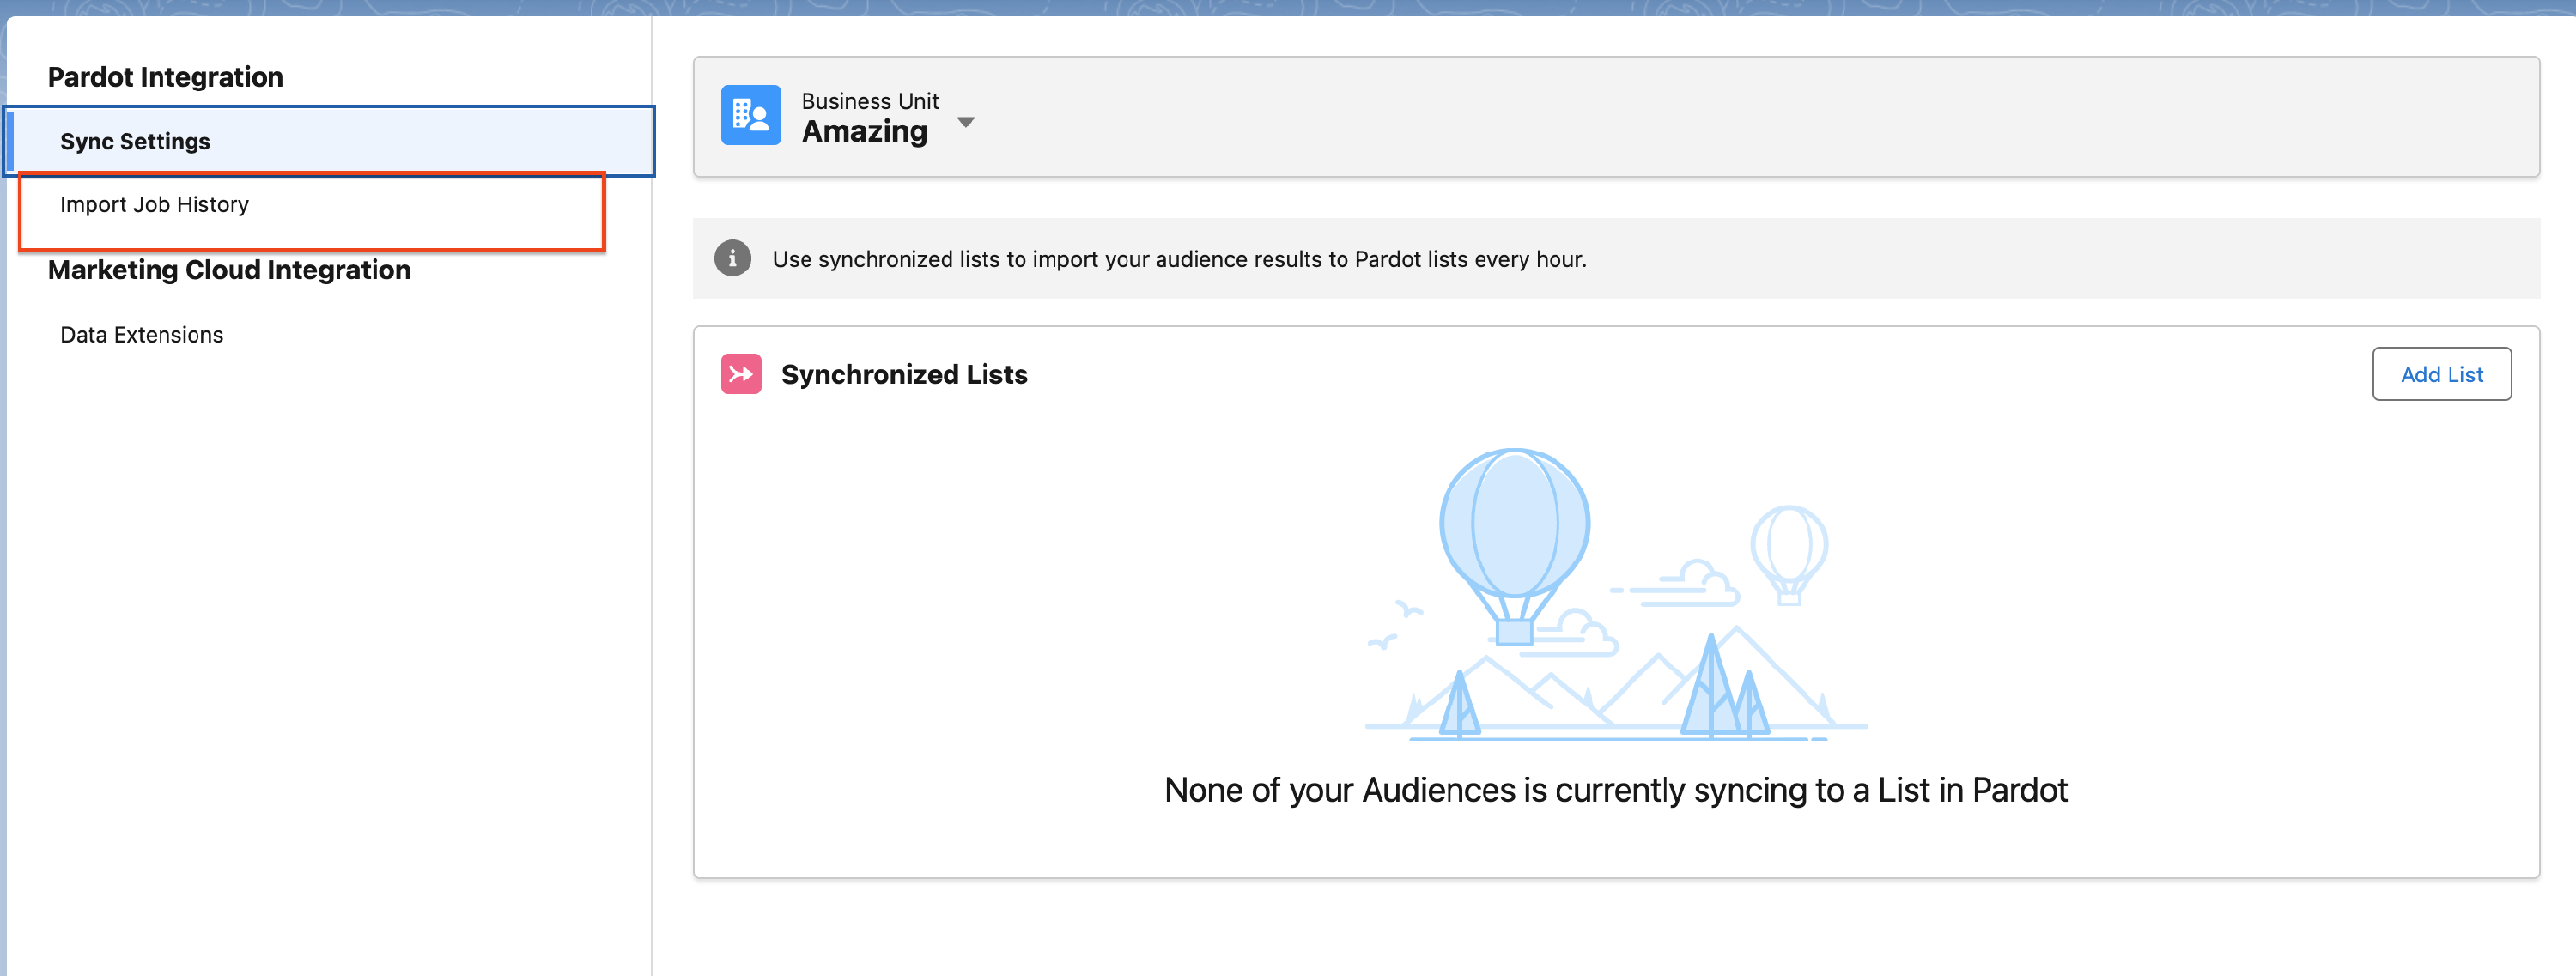Click the Marketing Cloud Integration heading

coord(229,270)
